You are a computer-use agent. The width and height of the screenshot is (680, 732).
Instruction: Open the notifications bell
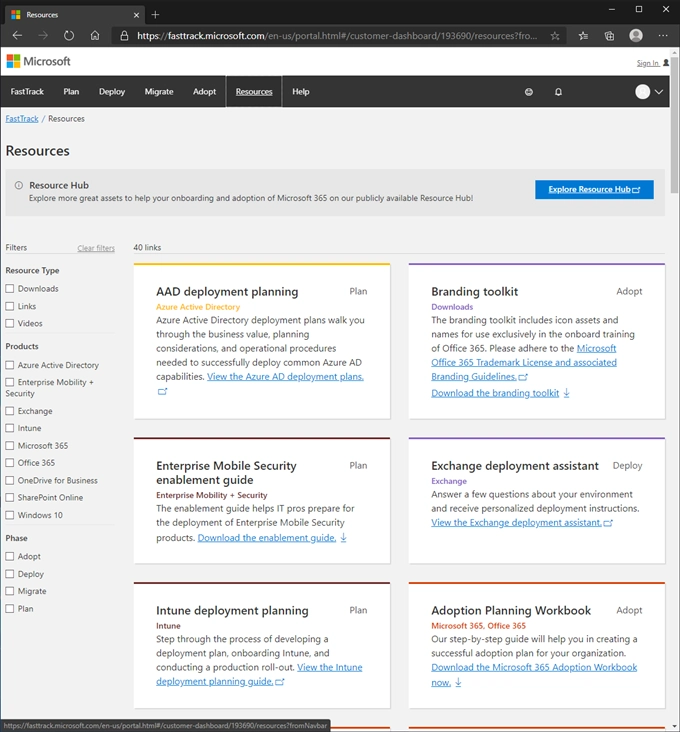click(x=558, y=92)
